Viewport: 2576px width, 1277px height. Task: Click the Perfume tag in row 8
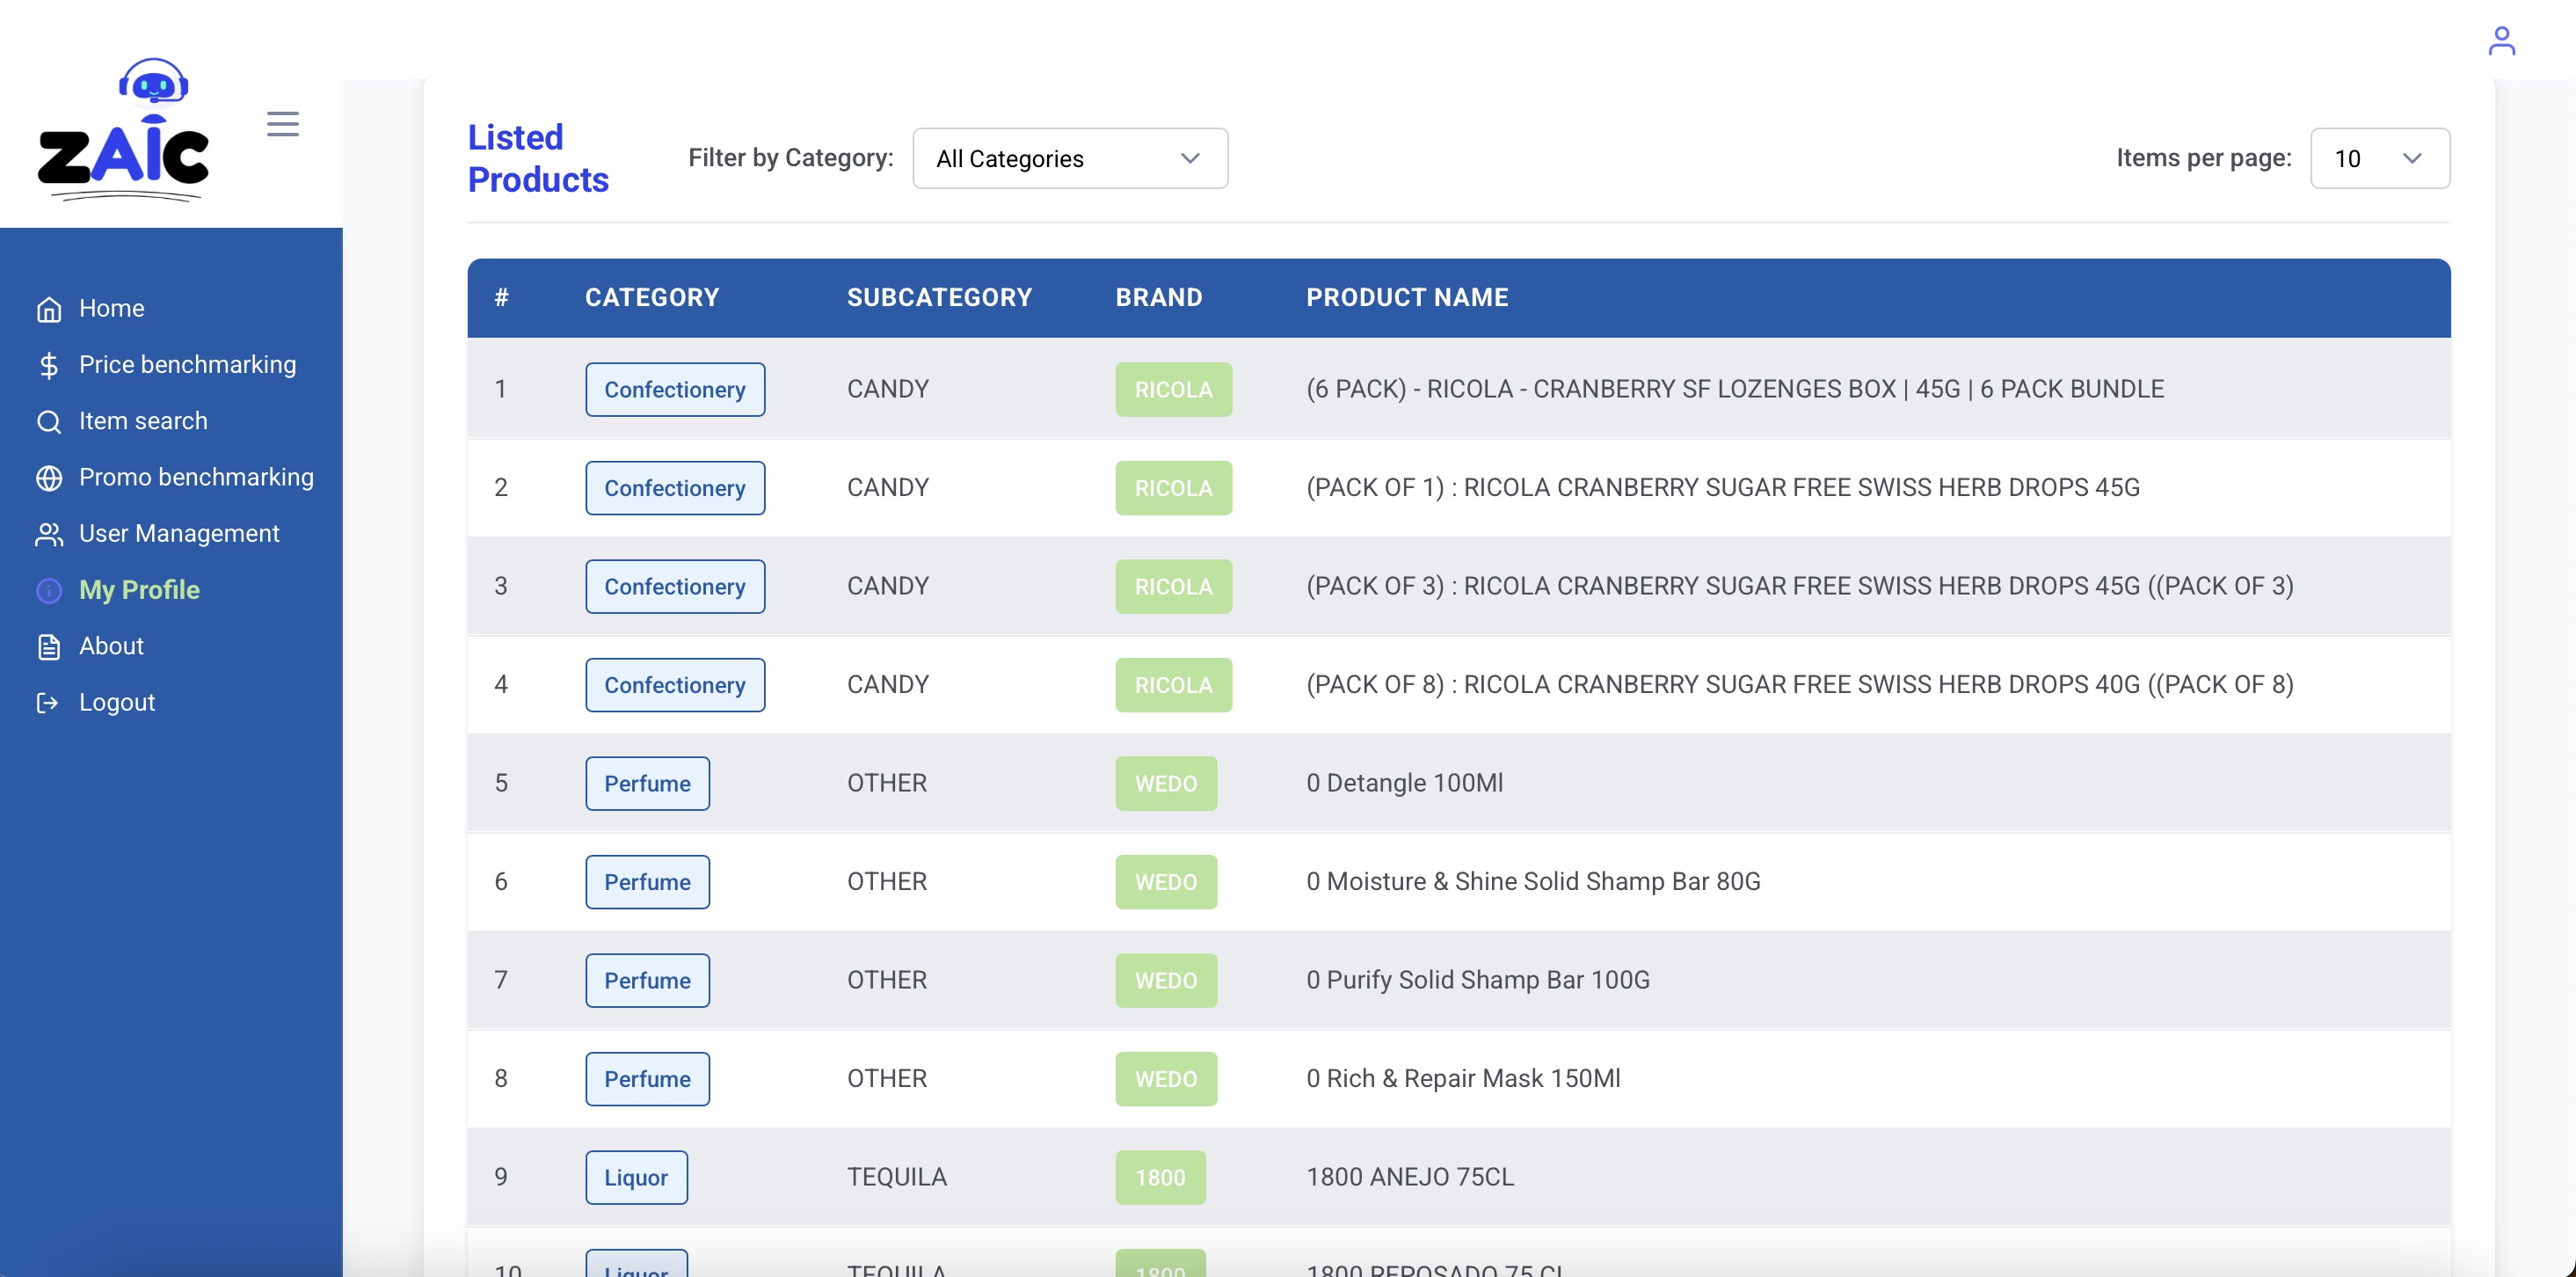click(647, 1079)
